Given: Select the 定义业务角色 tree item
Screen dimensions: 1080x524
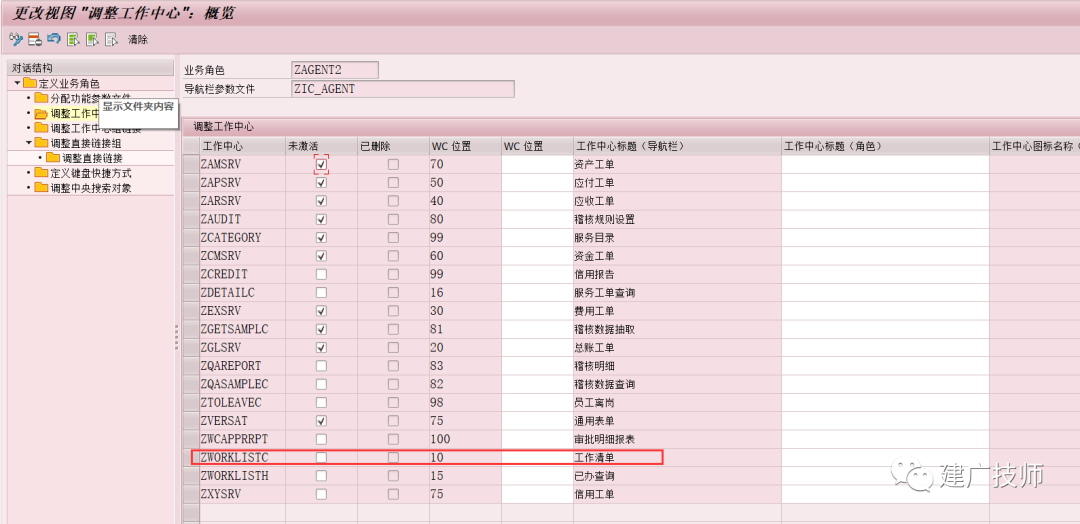Looking at the screenshot, I should (69, 83).
